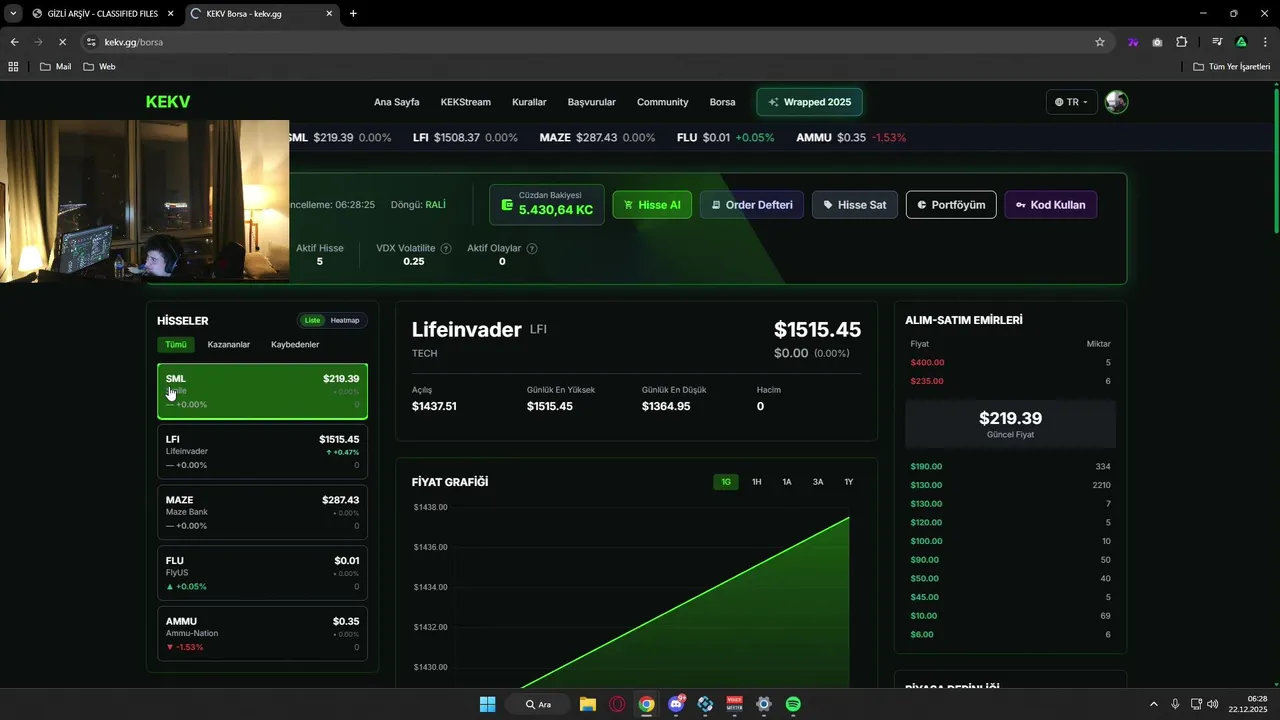1280x720 pixels.
Task: Set chart range to 1A
Action: (787, 482)
